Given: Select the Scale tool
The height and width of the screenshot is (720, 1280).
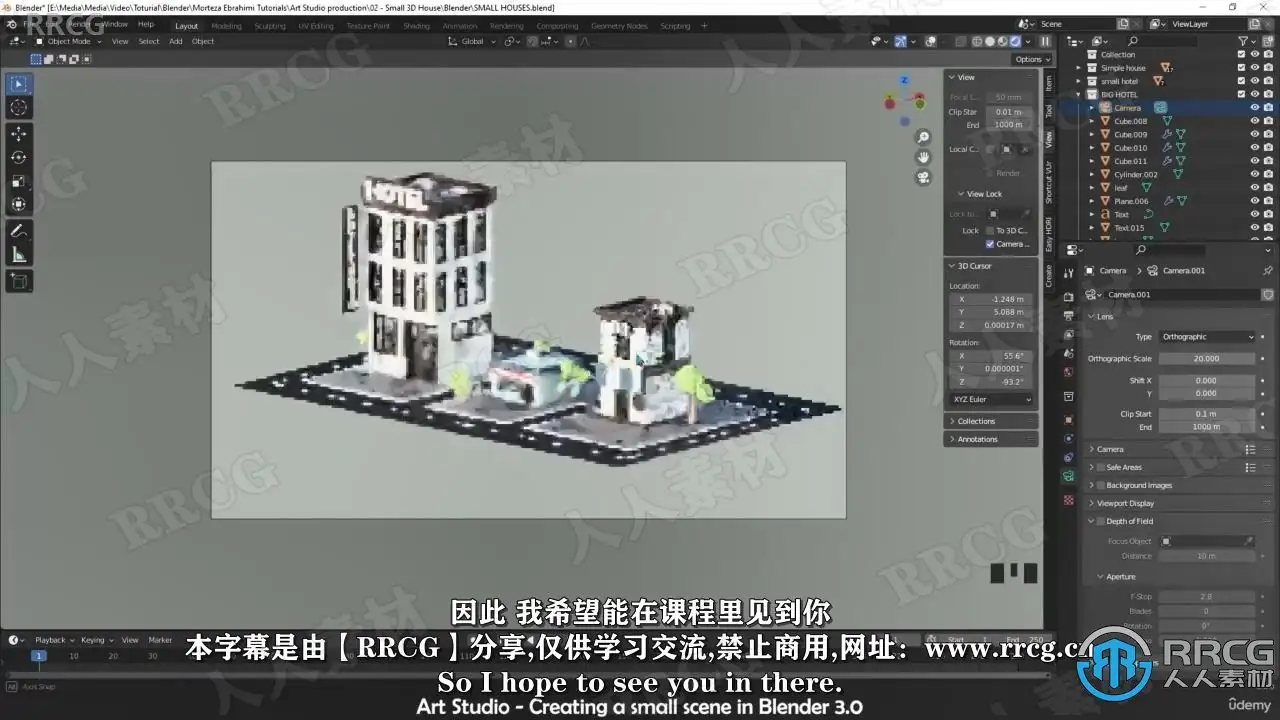Looking at the screenshot, I should [x=18, y=181].
